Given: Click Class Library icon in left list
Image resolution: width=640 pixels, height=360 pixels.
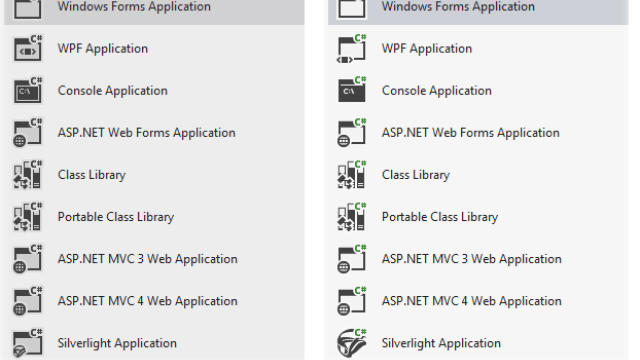Looking at the screenshot, I should click(28, 174).
